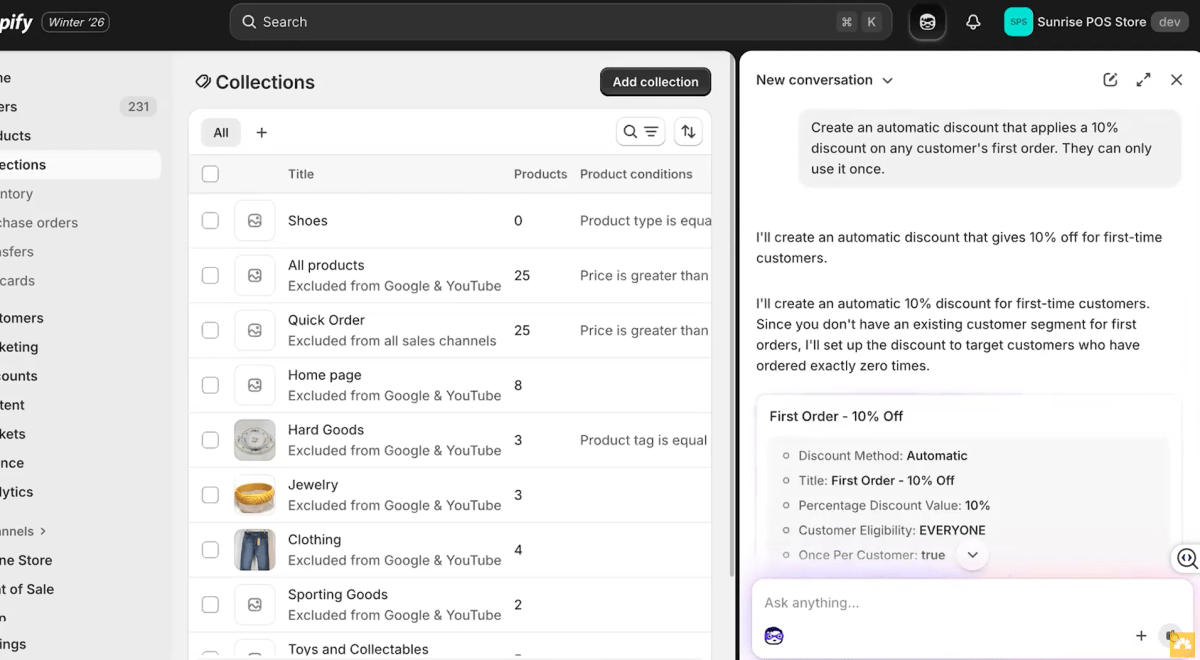
Task: Open the notifications bell
Action: tap(973, 22)
